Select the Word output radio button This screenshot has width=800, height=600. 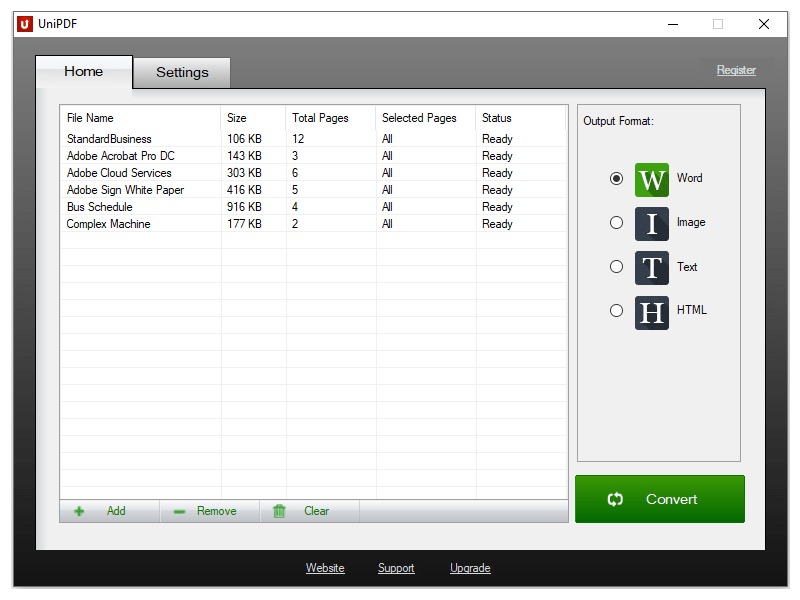tap(616, 179)
